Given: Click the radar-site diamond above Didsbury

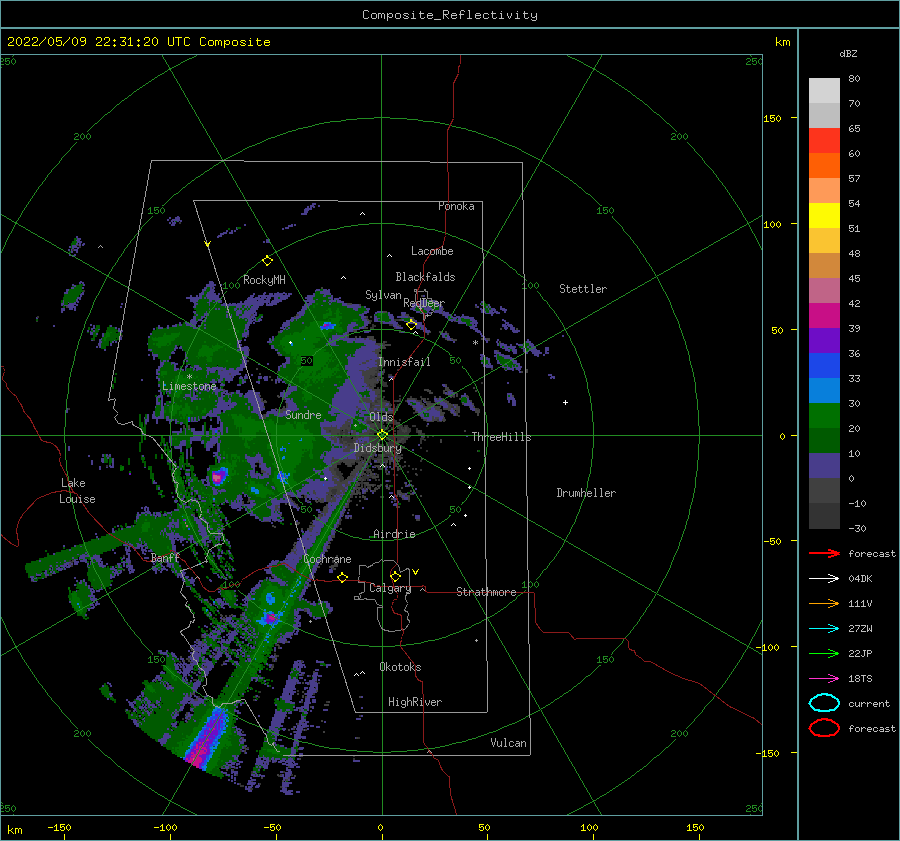Looking at the screenshot, I should click(x=382, y=435).
